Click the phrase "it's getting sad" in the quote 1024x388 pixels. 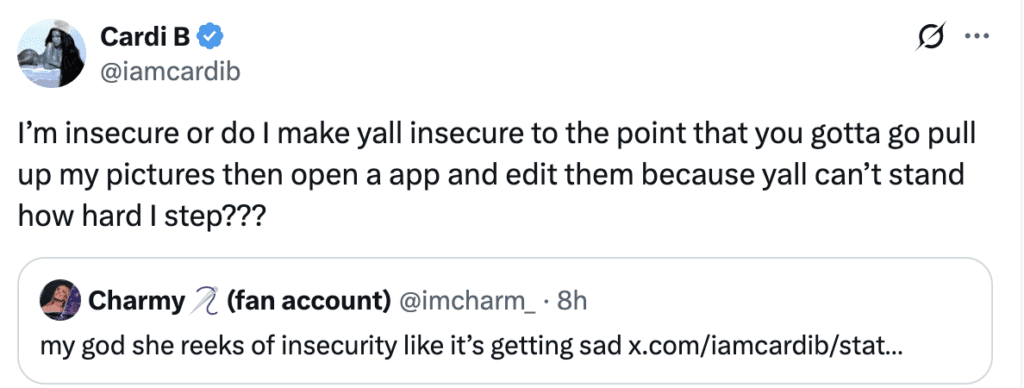tap(522, 344)
